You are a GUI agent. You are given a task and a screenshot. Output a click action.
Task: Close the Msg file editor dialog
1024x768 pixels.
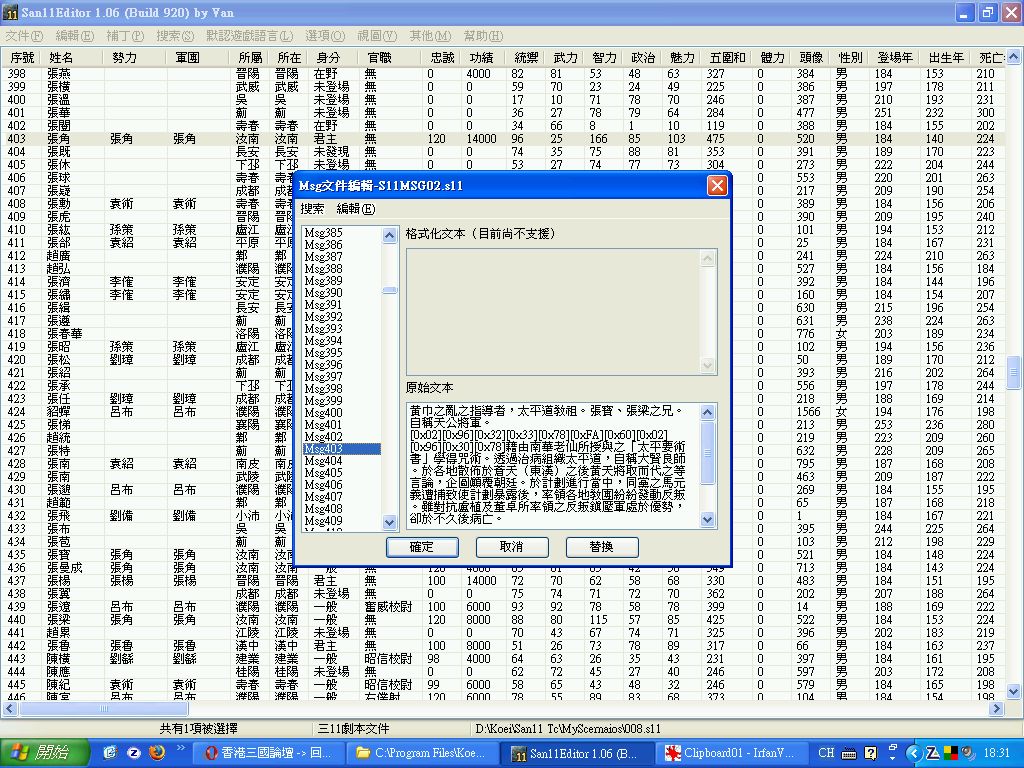point(716,186)
